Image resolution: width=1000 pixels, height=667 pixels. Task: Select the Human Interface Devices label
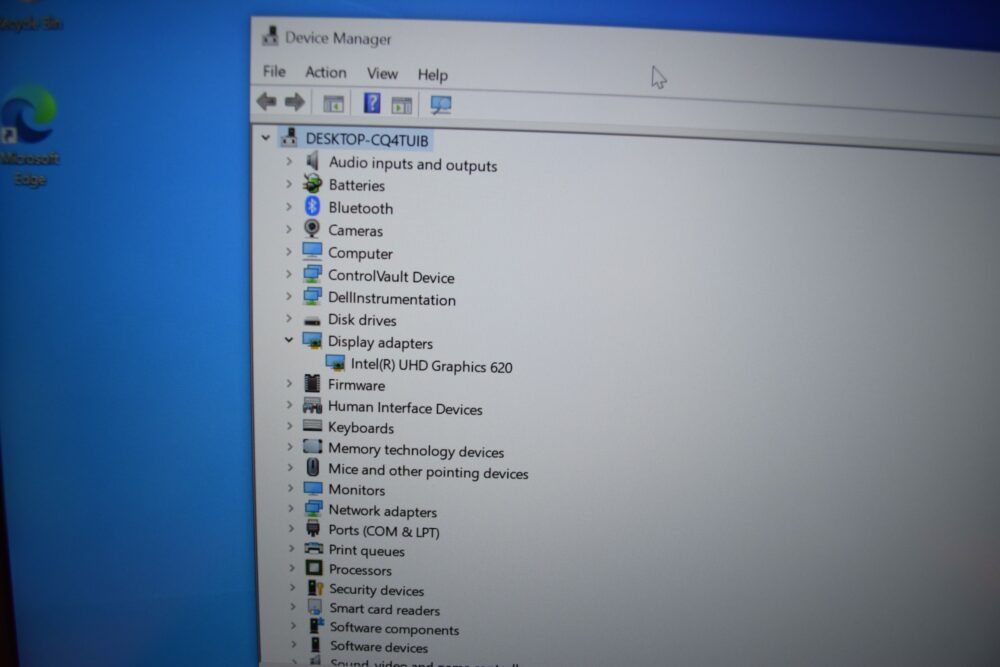(405, 407)
